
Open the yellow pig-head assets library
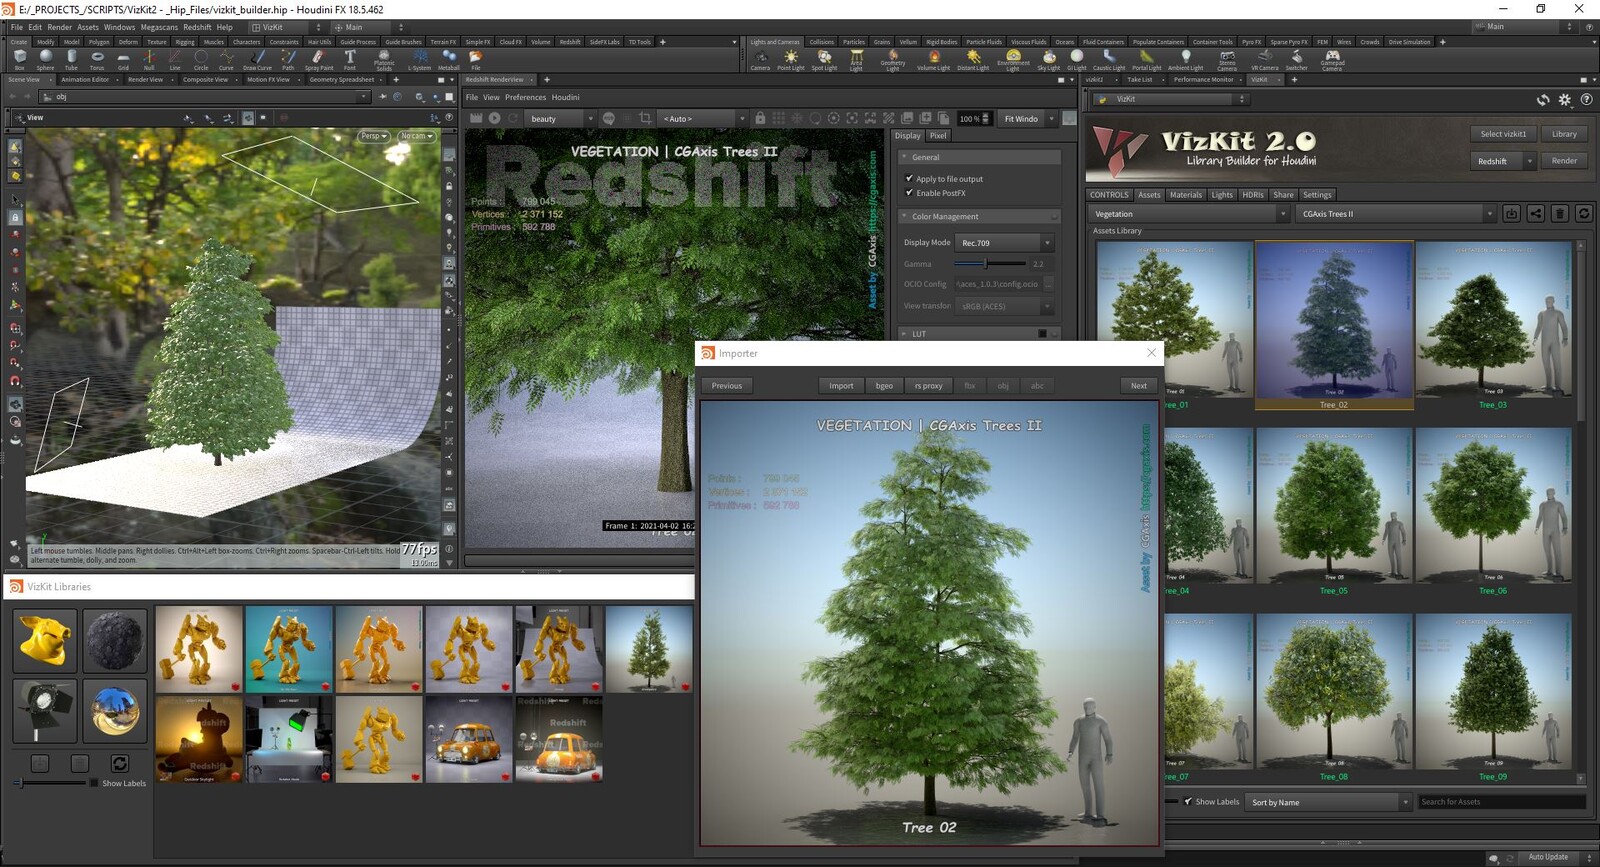tap(45, 640)
